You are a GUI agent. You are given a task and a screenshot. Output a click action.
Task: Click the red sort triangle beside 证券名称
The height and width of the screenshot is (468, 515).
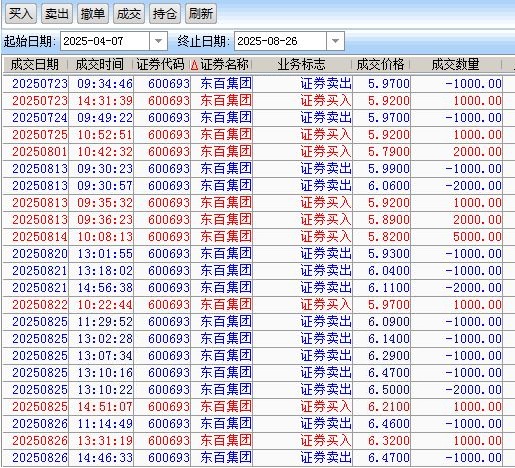(195, 65)
